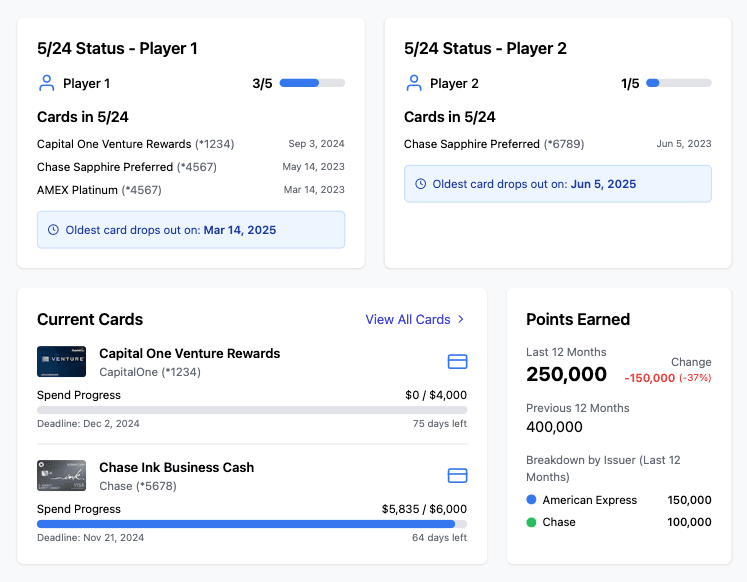This screenshot has width=747, height=582.
Task: Select AMEX Platinum (*4567) row
Action: [191, 190]
